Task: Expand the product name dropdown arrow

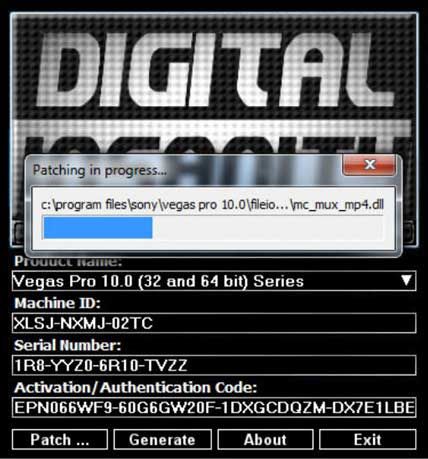Action: (x=406, y=281)
